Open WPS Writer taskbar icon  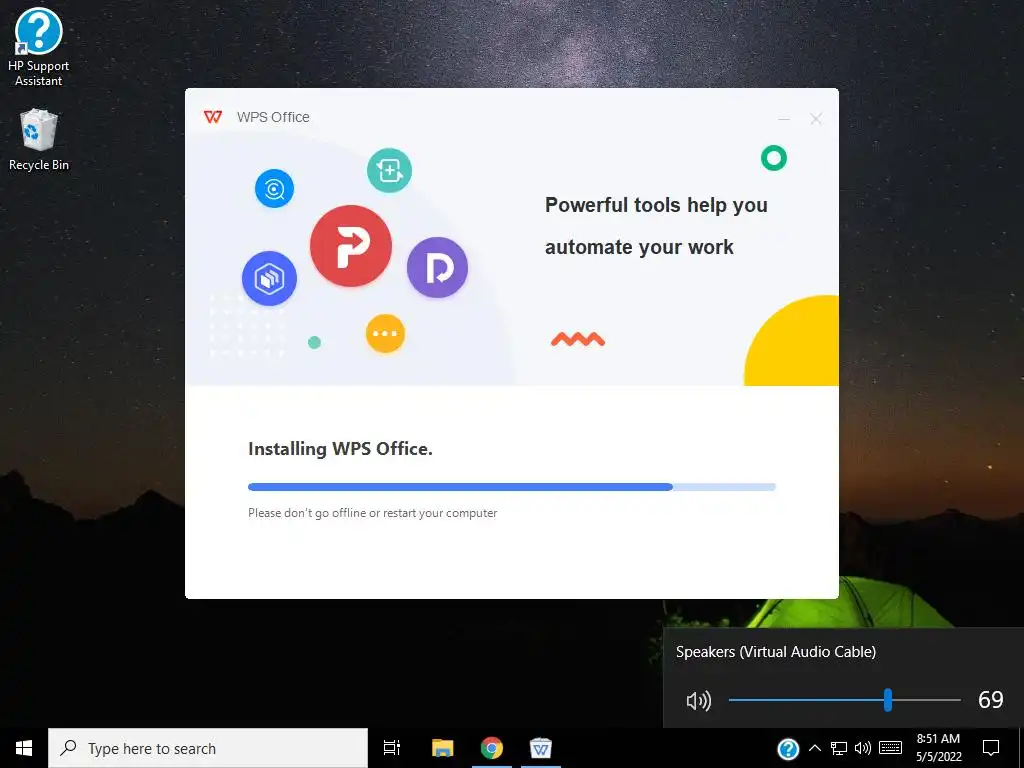pos(541,748)
